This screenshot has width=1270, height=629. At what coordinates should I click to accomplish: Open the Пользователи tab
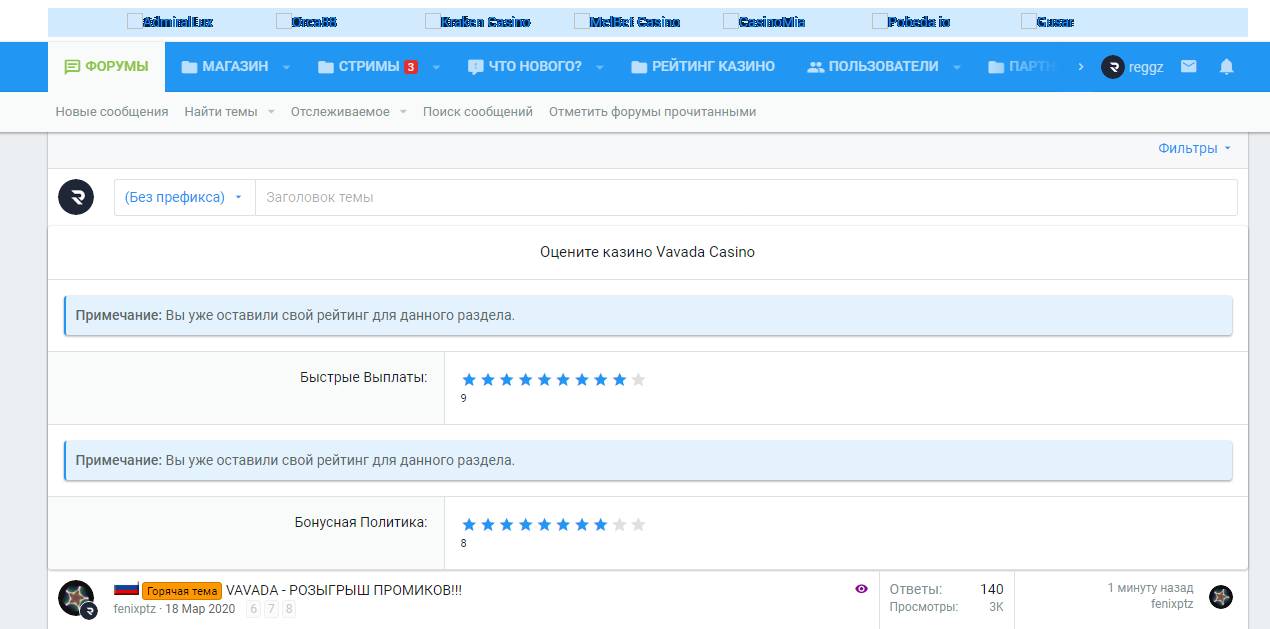(873, 67)
